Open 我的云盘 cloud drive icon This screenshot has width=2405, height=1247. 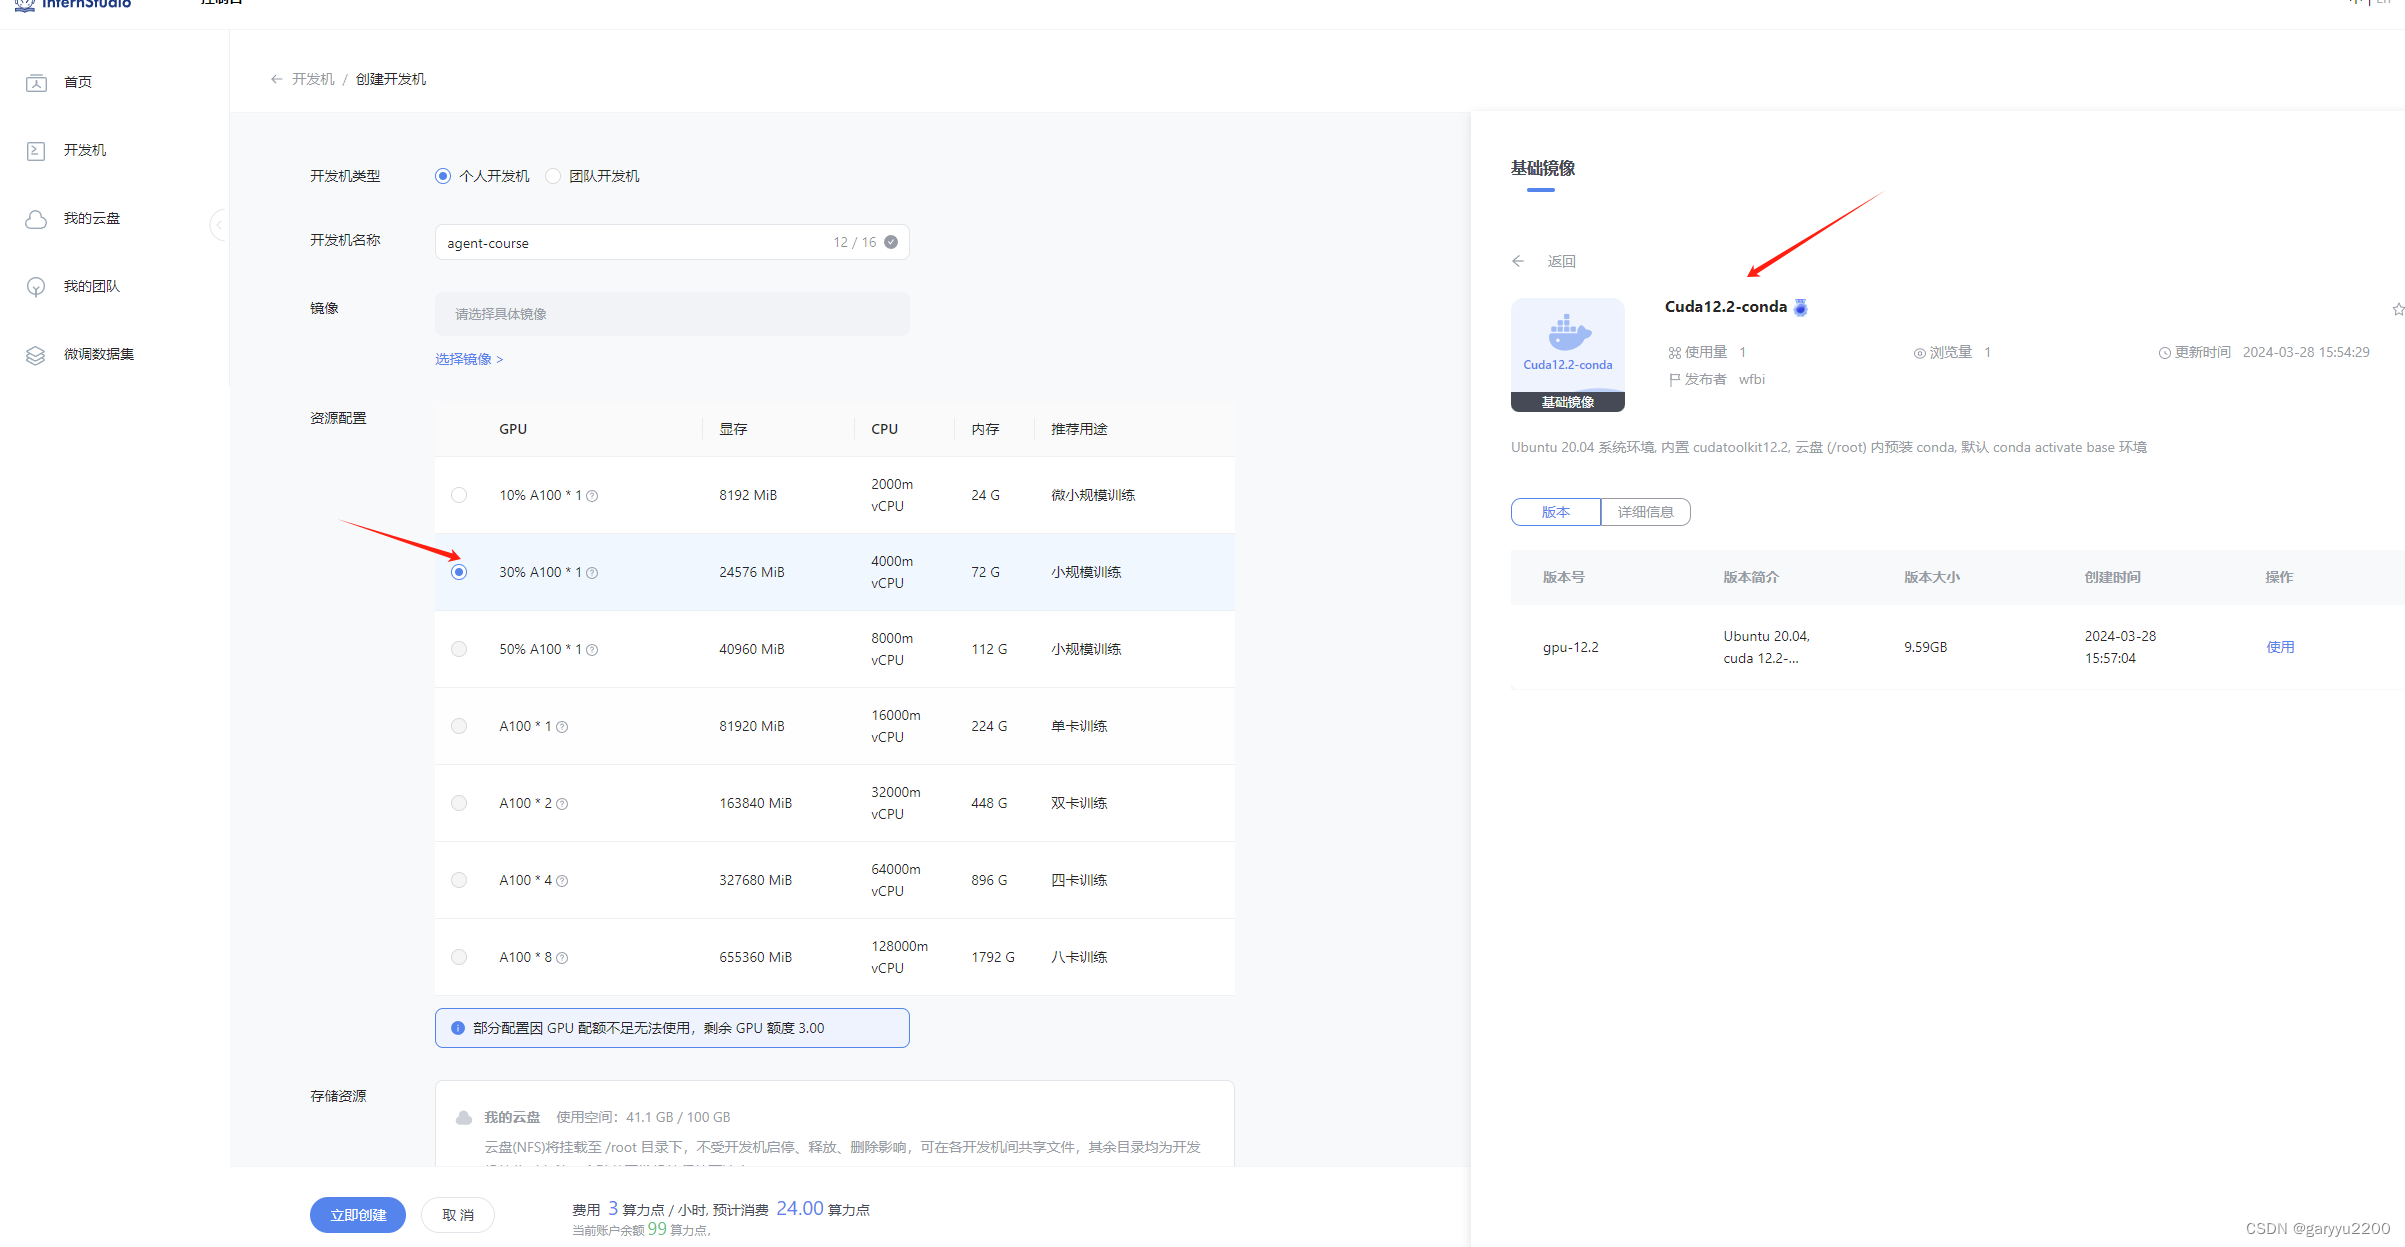pyautogui.click(x=36, y=219)
